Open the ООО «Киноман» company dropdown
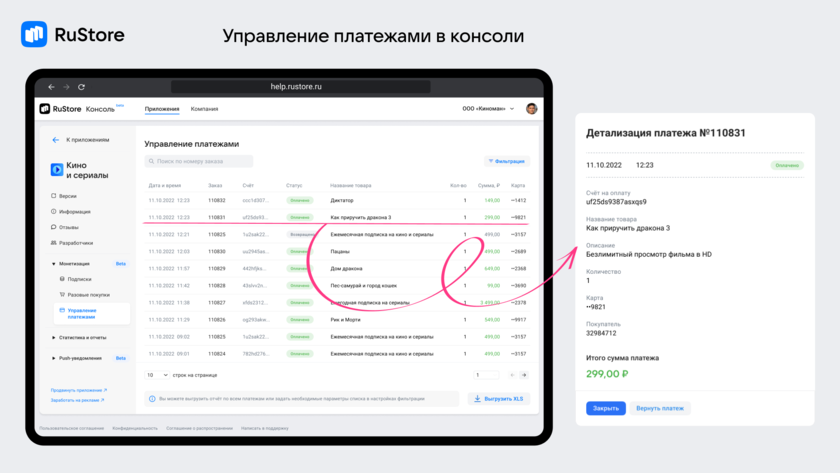The width and height of the screenshot is (840, 473). [x=488, y=109]
